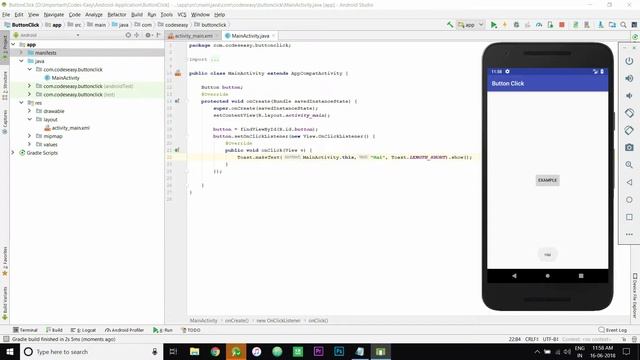The height and width of the screenshot is (360, 640).
Task: Click the onCreate() breadcrumb below editor
Action: click(x=237, y=320)
